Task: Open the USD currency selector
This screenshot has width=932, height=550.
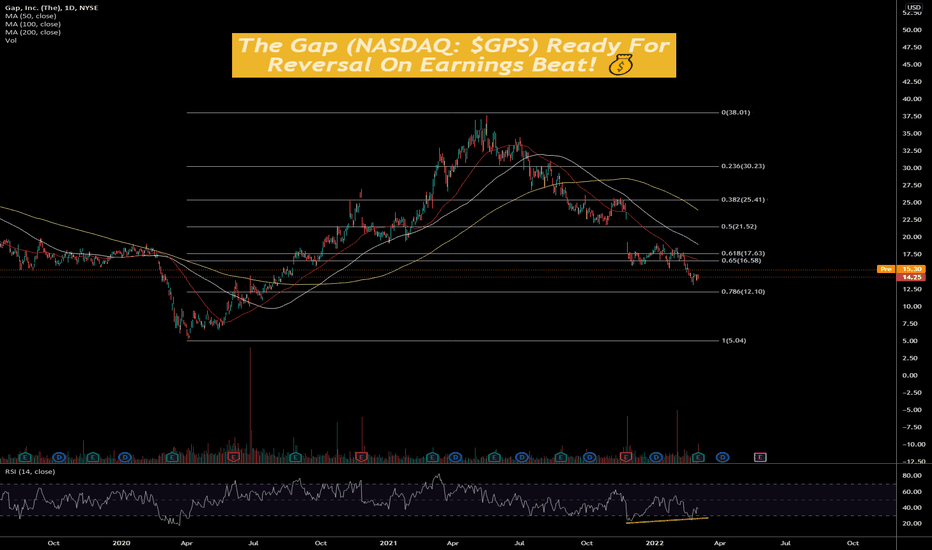Action: coord(914,7)
